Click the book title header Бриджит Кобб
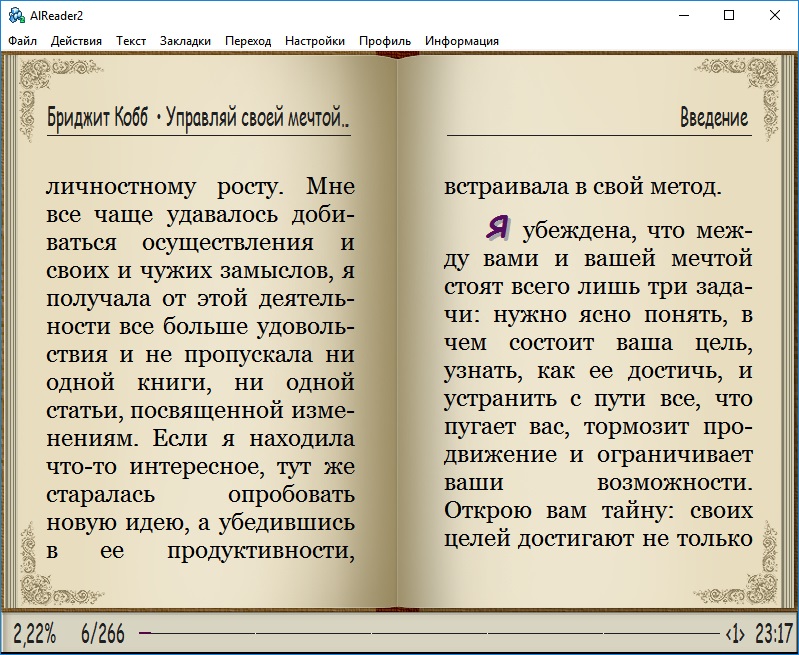This screenshot has width=799, height=655. (x=198, y=118)
